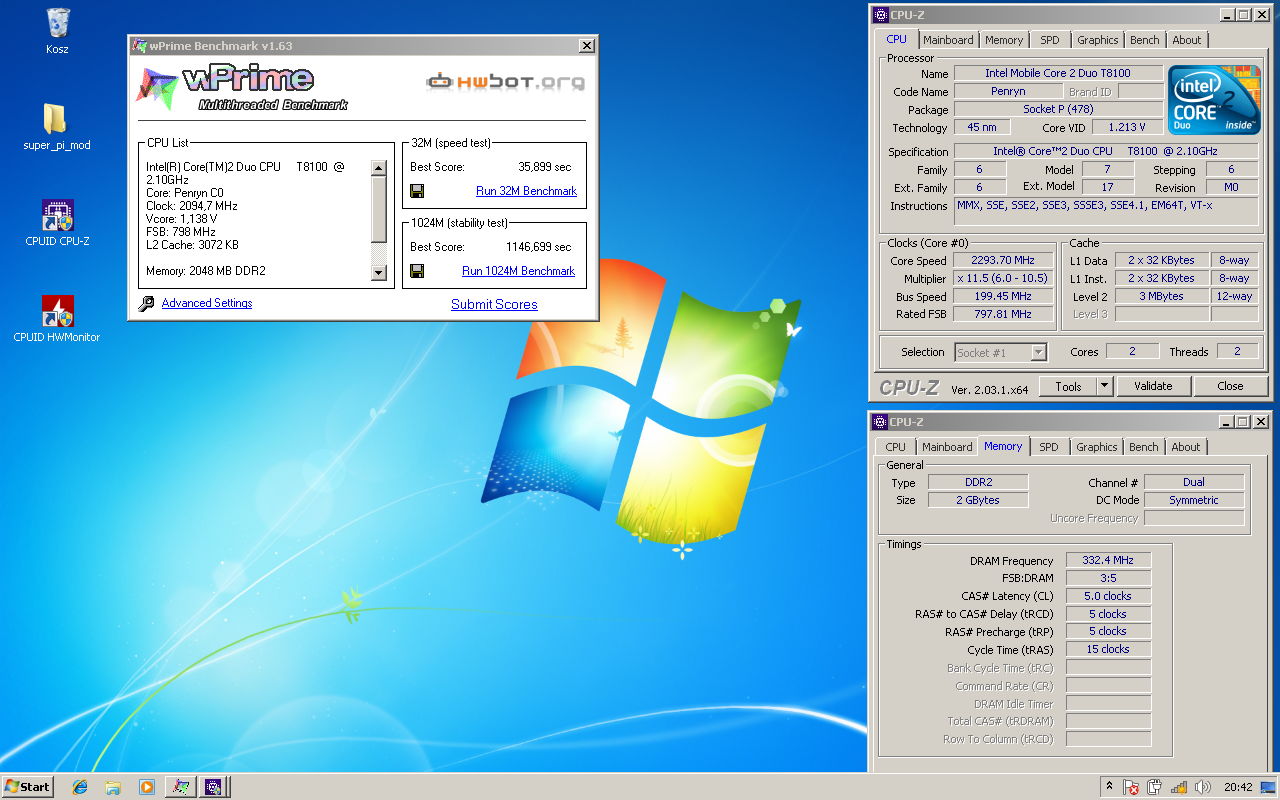1280x800 pixels.
Task: Open Graphics tab in upper CPU-Z
Action: click(1097, 40)
